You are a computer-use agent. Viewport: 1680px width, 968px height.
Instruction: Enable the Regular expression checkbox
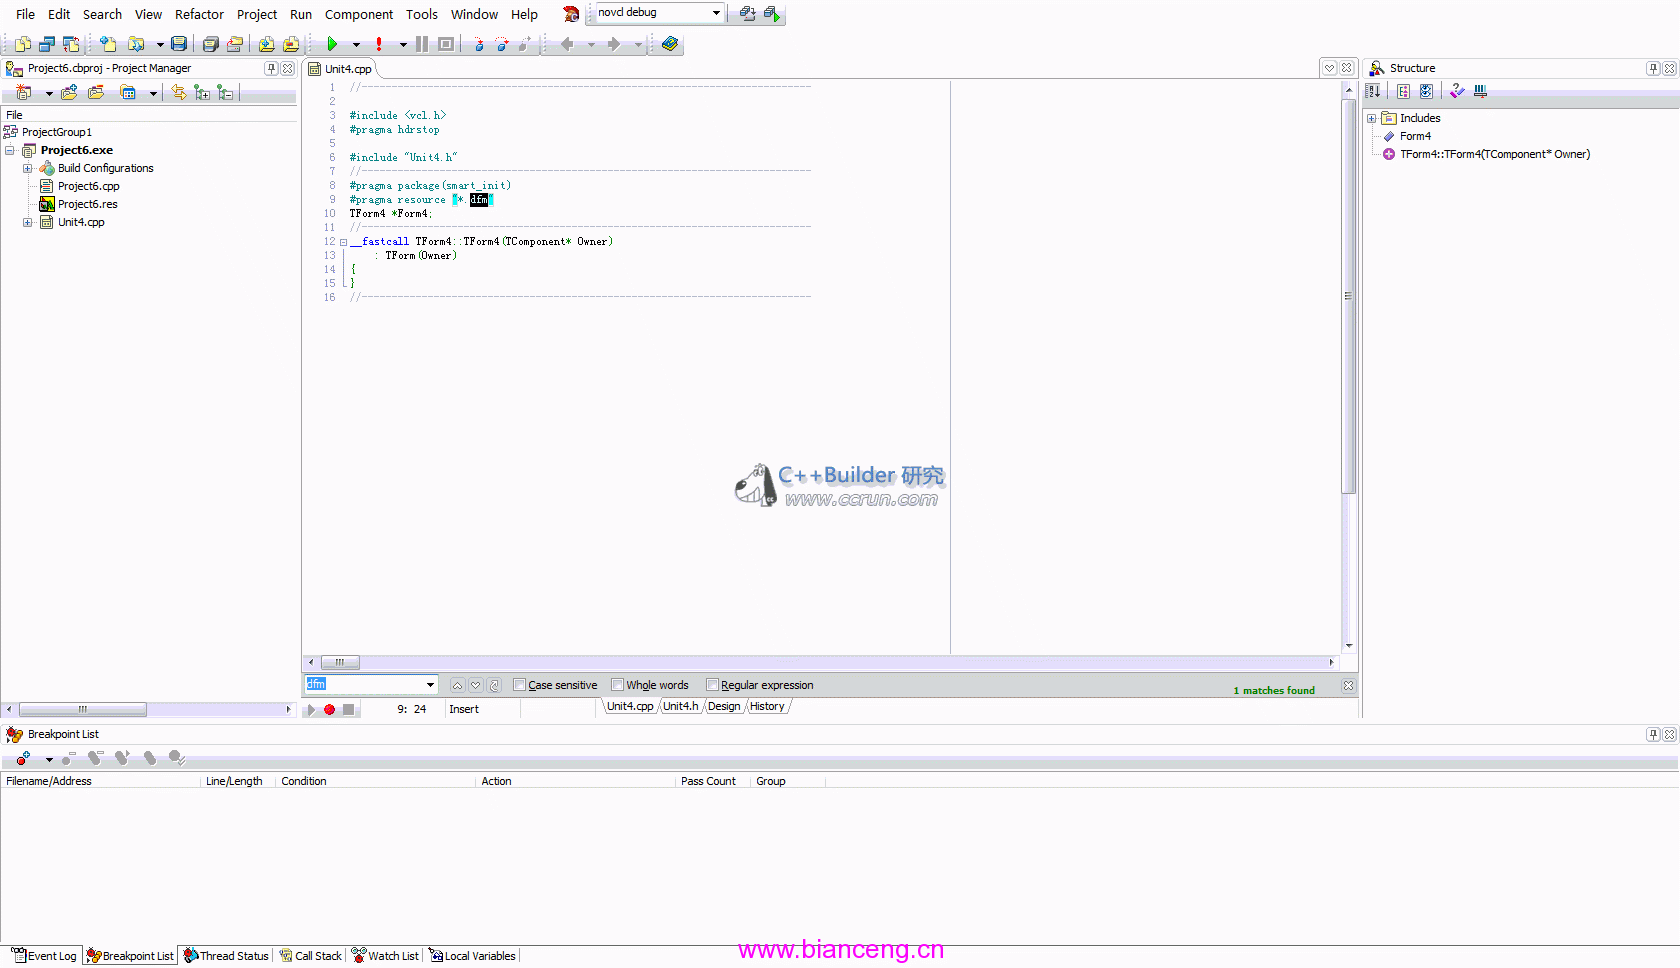[x=712, y=685]
